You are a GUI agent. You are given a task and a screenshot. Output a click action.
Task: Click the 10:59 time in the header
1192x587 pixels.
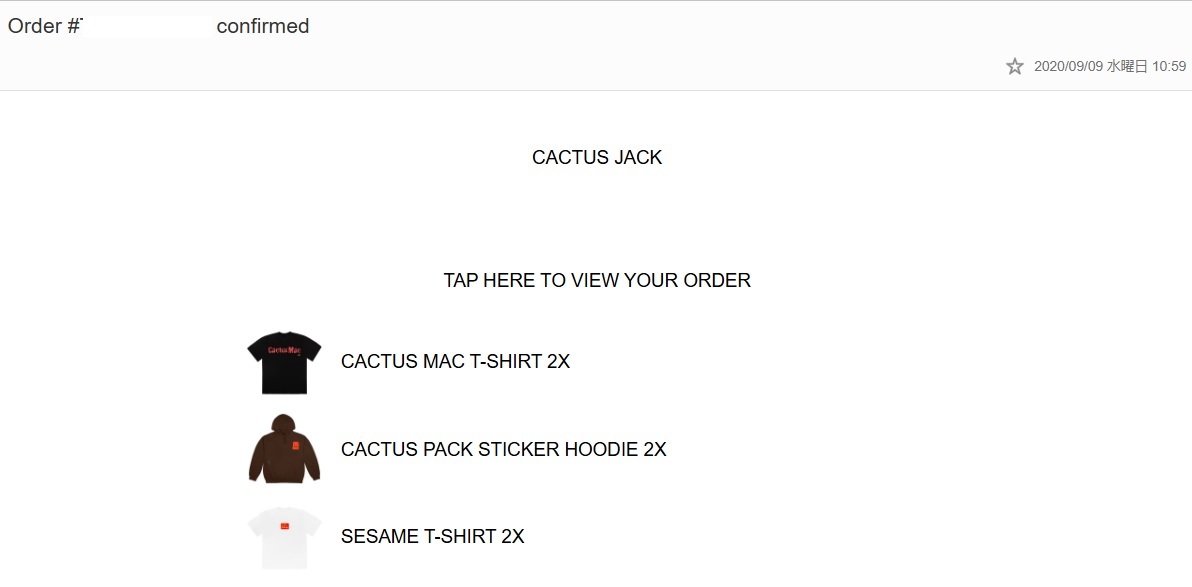(1169, 67)
